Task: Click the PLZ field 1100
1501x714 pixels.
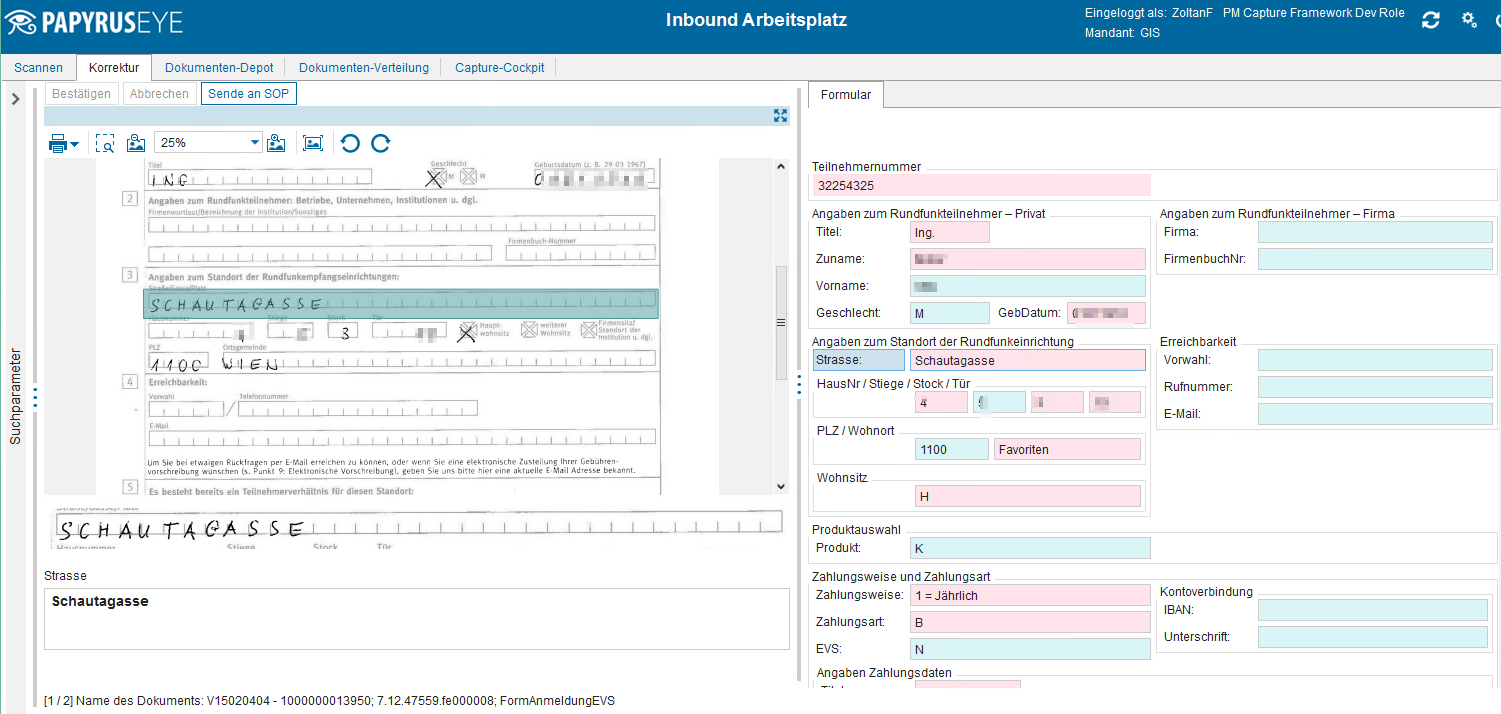Action: pos(951,449)
